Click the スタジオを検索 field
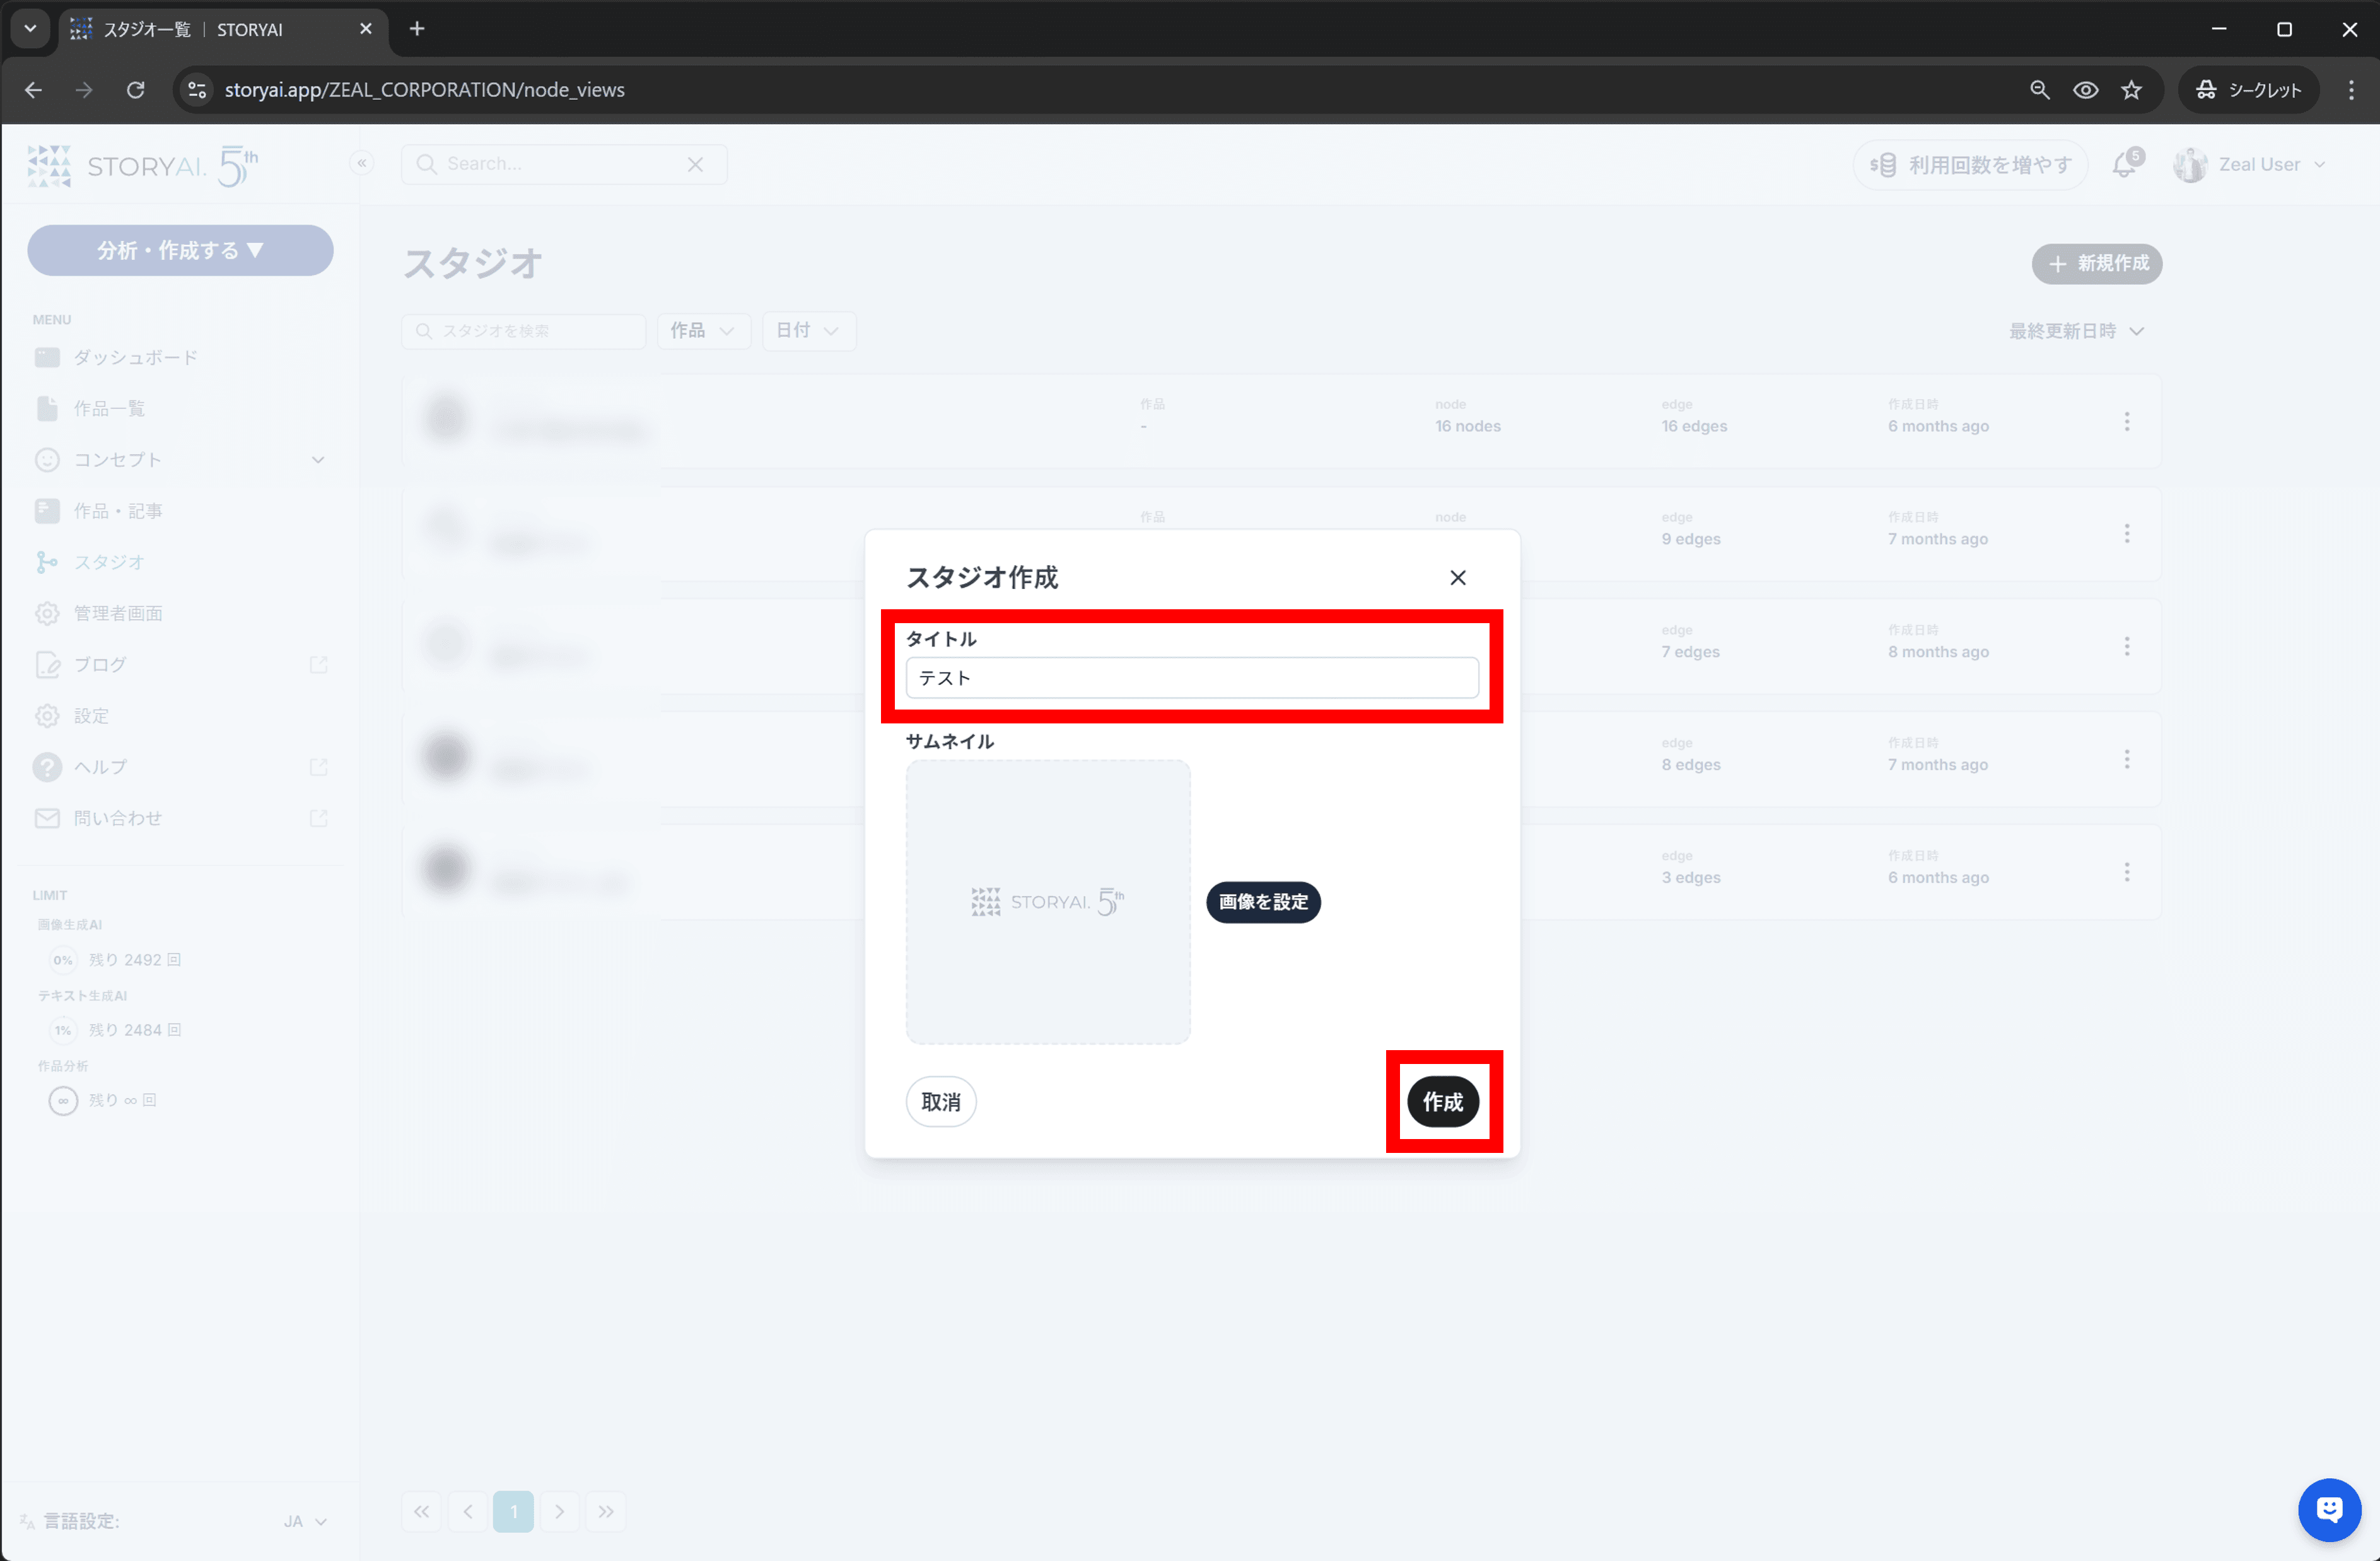This screenshot has height=1561, width=2380. [524, 330]
